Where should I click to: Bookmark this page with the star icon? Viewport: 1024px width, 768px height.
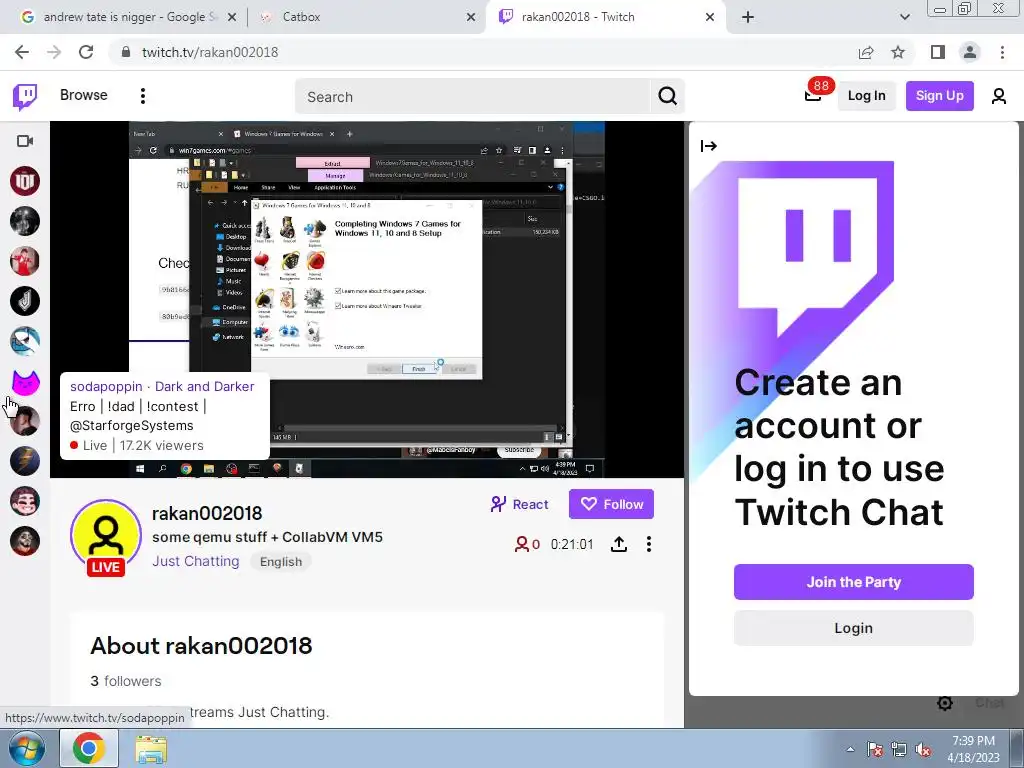coord(898,52)
